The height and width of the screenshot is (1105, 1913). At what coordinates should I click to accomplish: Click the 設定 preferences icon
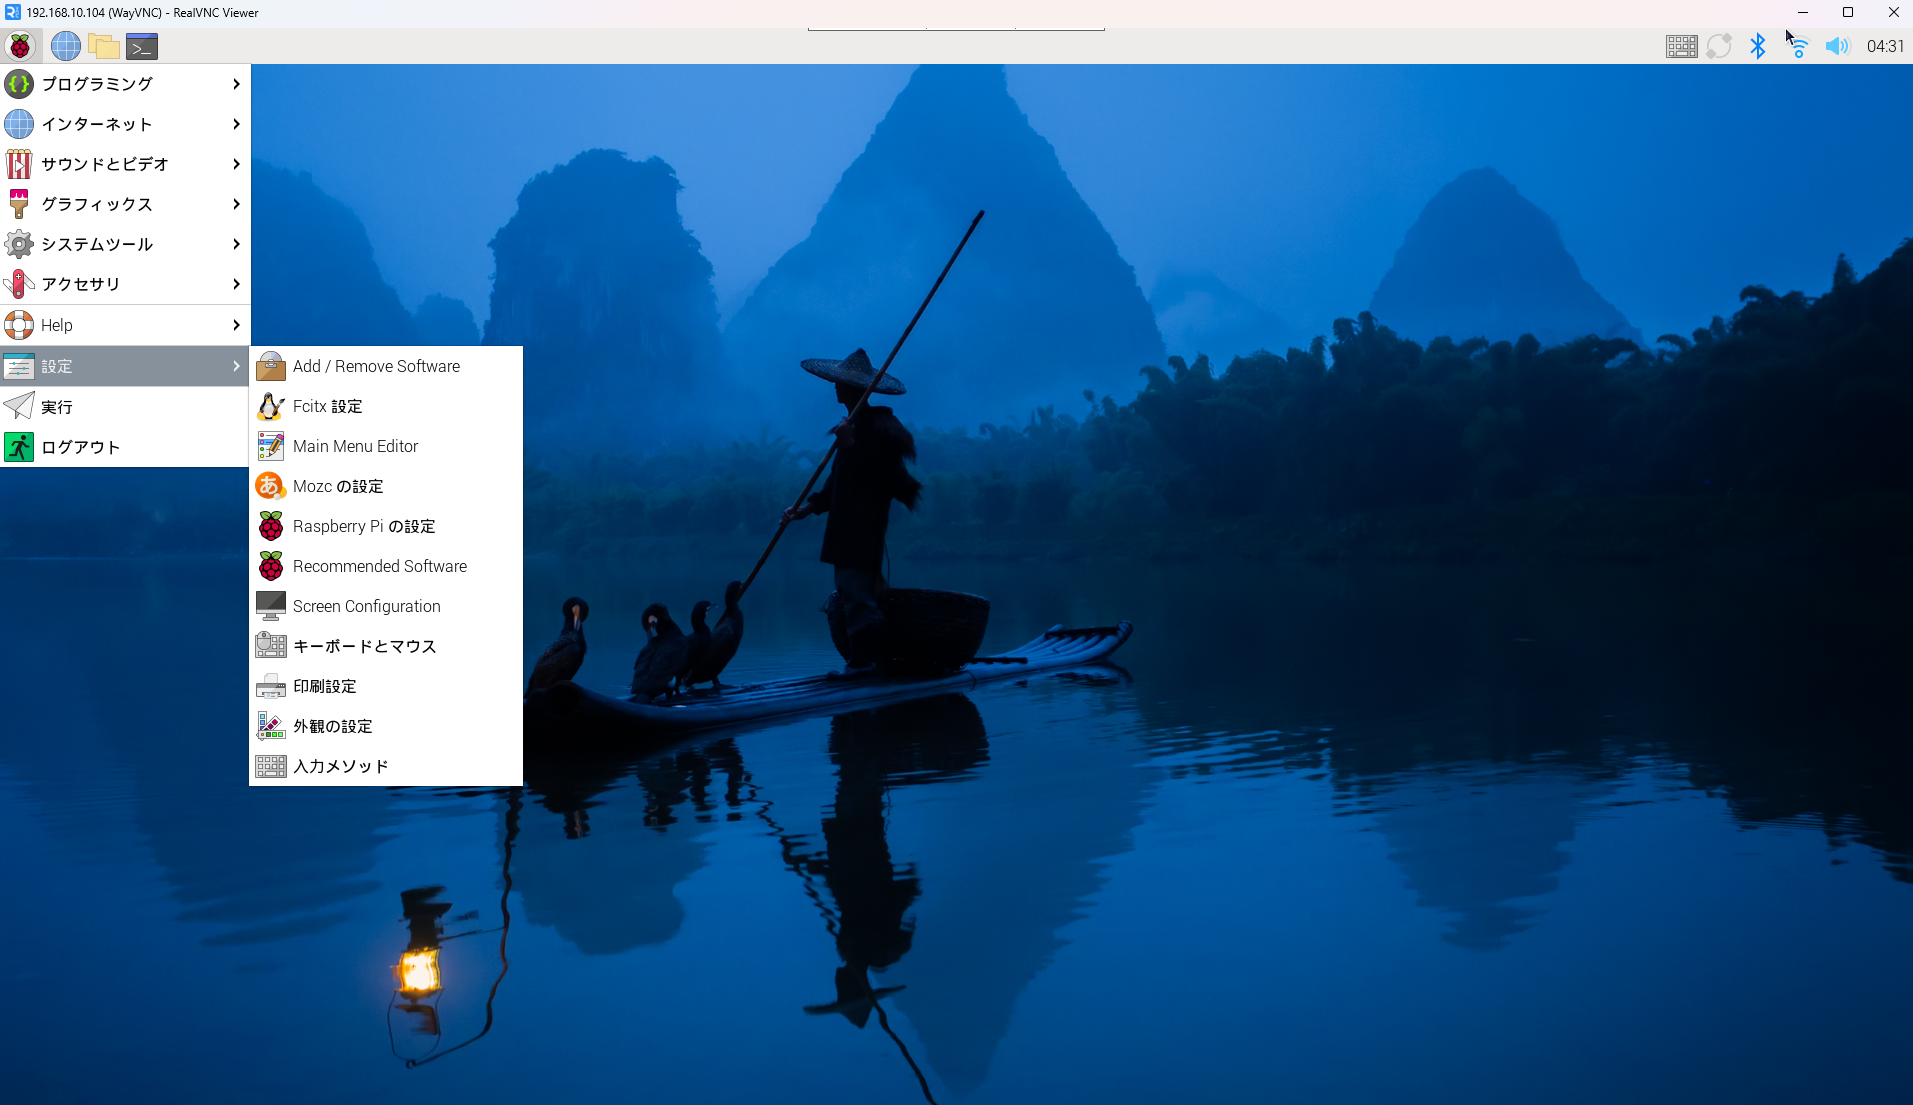[19, 366]
